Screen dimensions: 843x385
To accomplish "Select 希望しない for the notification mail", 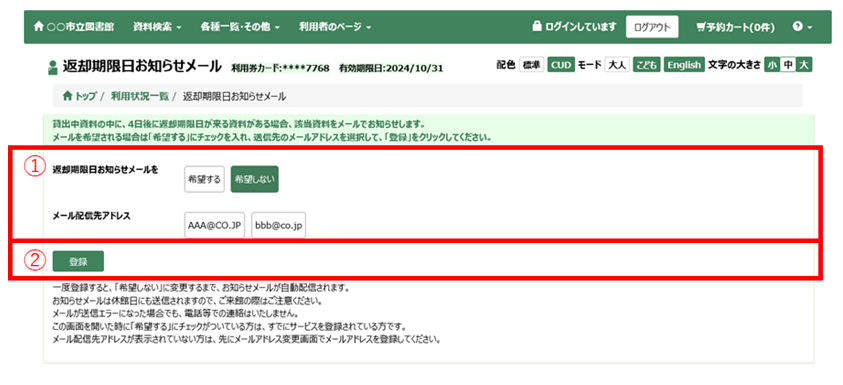I will tap(254, 179).
